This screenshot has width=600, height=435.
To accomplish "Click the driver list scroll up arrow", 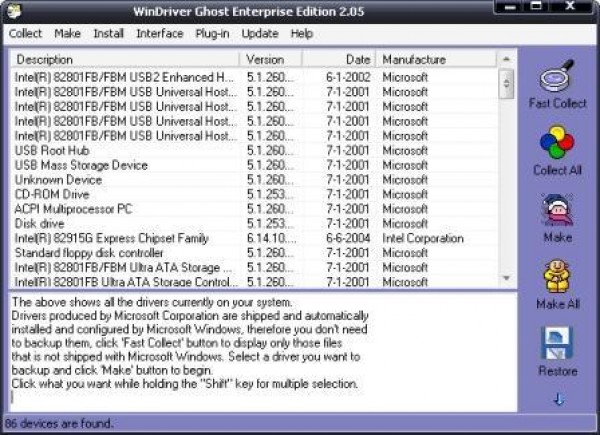I will (x=506, y=59).
